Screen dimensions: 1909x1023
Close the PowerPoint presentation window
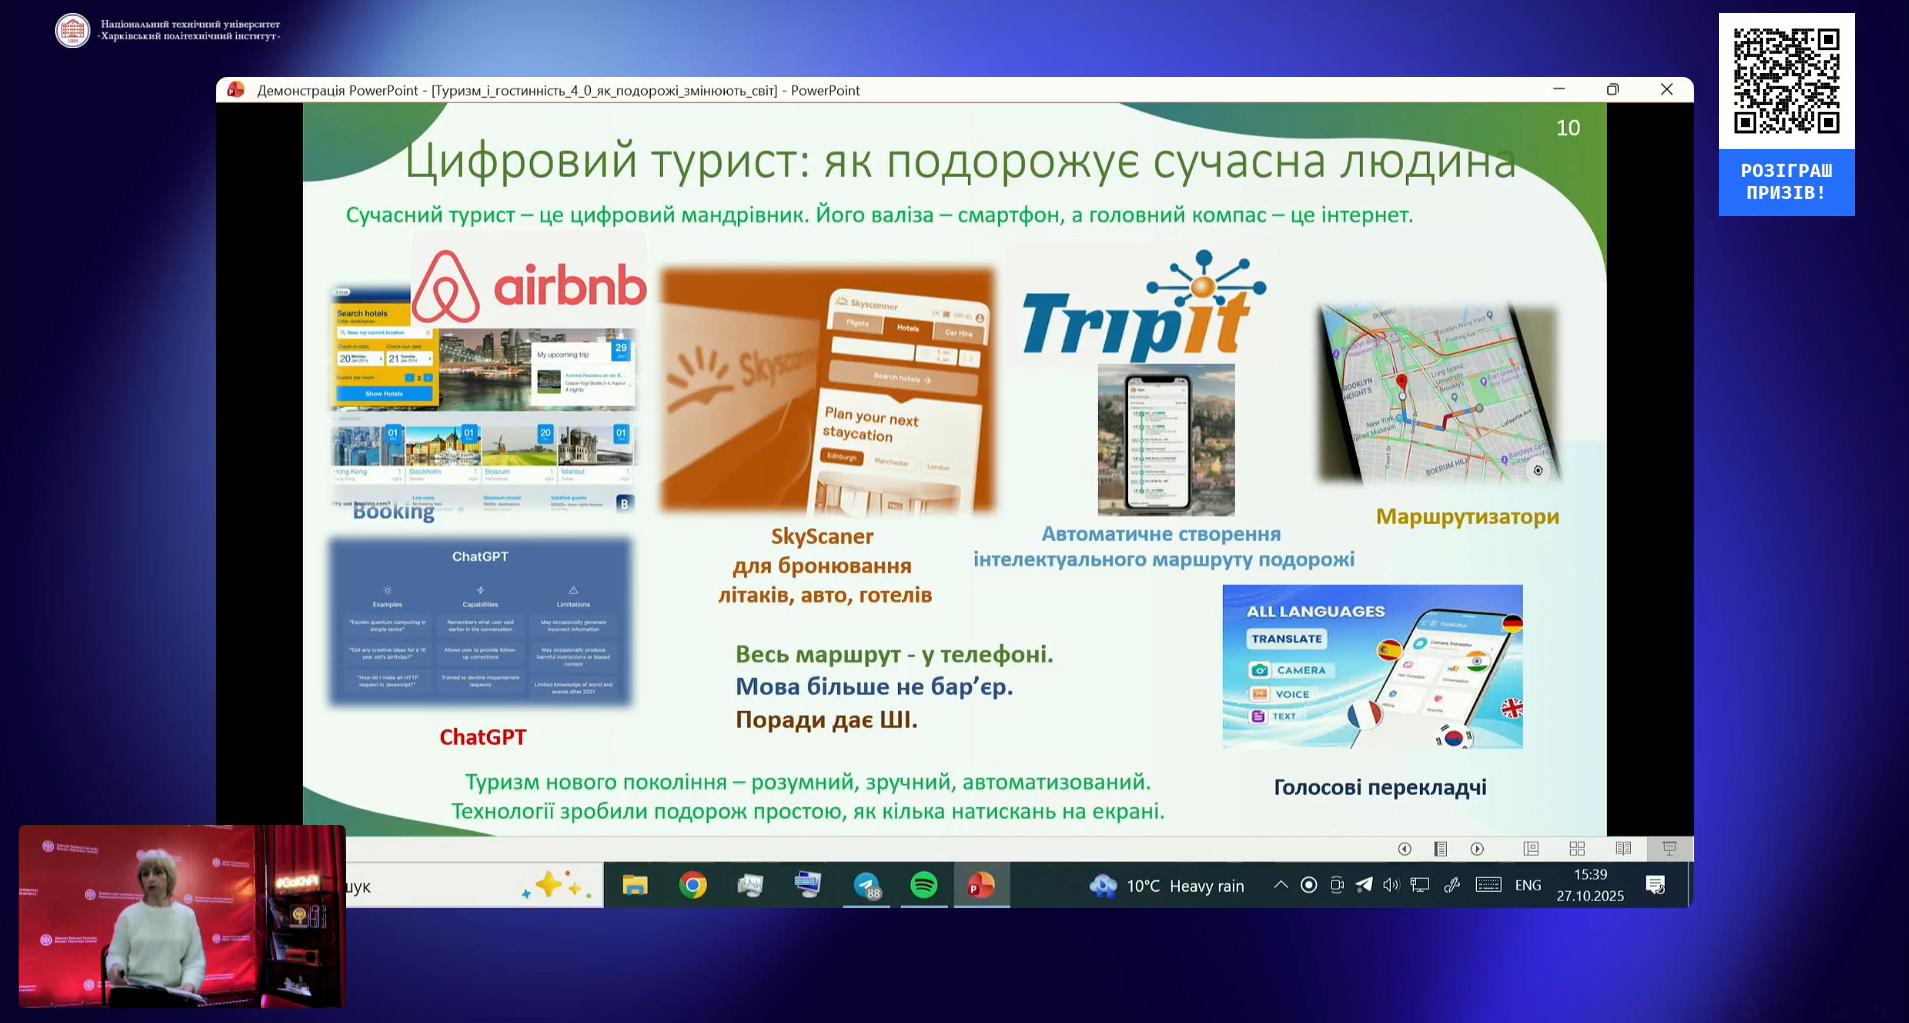[x=1666, y=89]
